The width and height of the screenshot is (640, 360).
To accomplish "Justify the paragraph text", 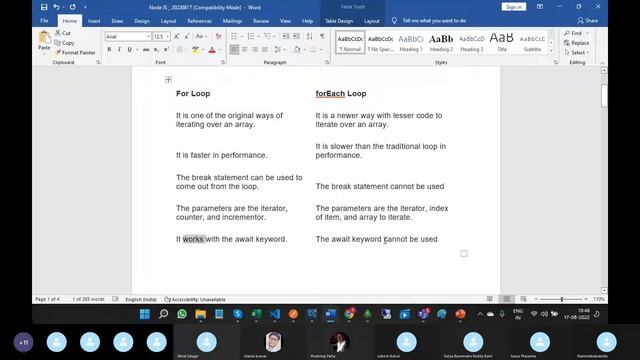I will [265, 49].
